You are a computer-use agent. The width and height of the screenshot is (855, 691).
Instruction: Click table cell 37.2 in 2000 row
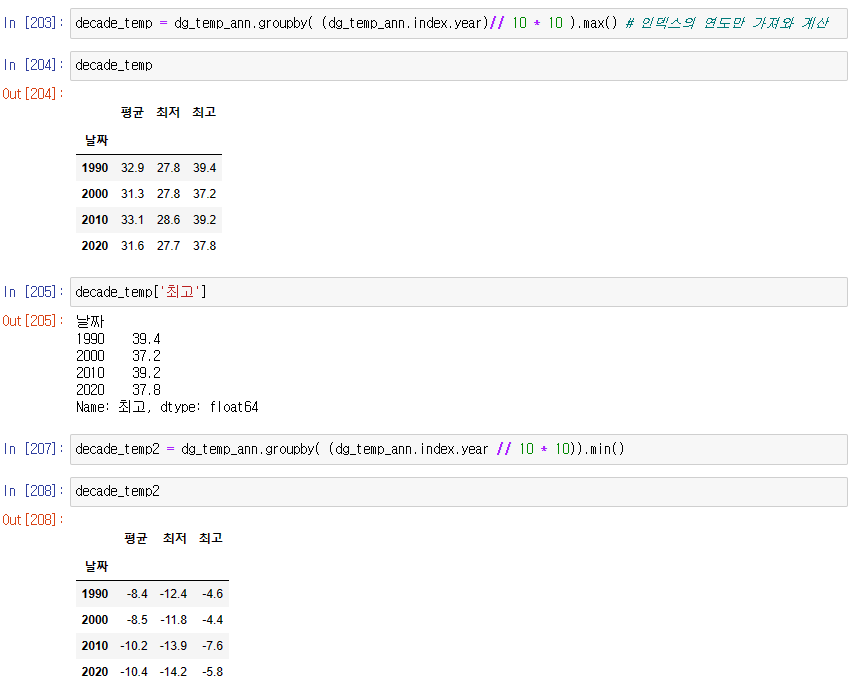(204, 194)
